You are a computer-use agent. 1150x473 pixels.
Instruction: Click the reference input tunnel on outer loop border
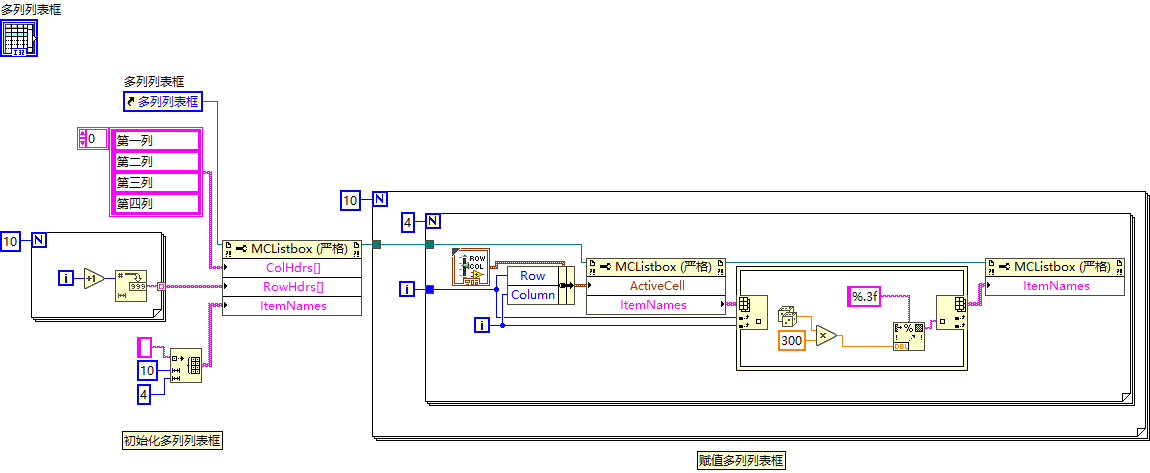[x=376, y=244]
